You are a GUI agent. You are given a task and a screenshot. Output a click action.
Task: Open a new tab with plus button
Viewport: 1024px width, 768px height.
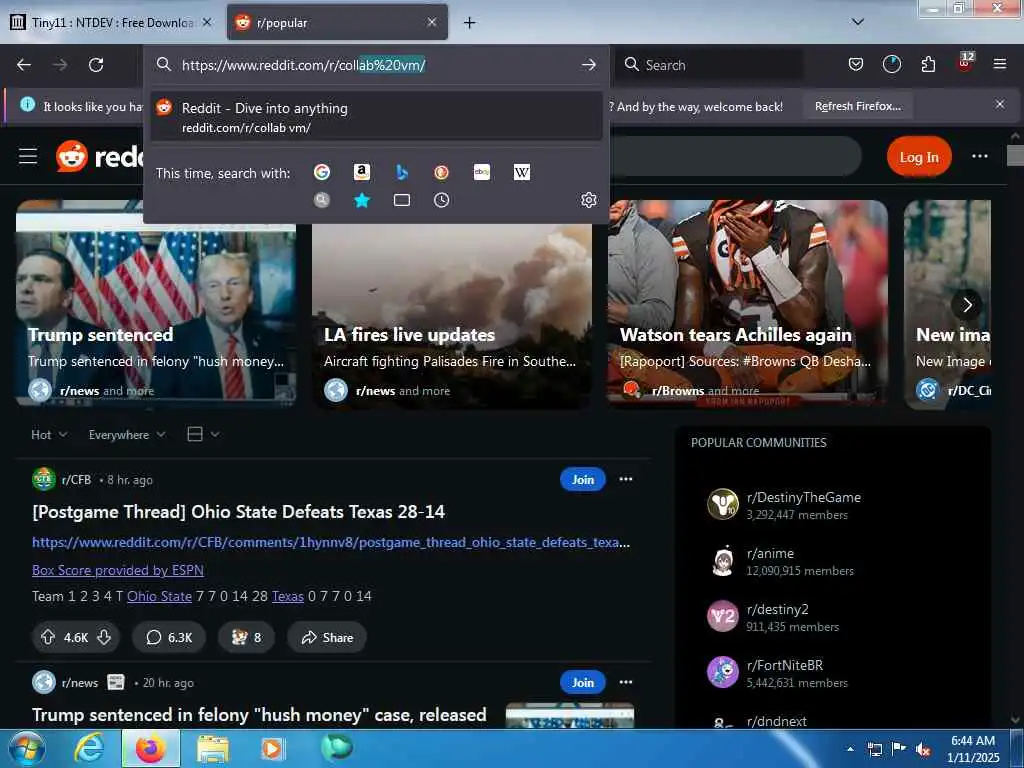pyautogui.click(x=469, y=23)
